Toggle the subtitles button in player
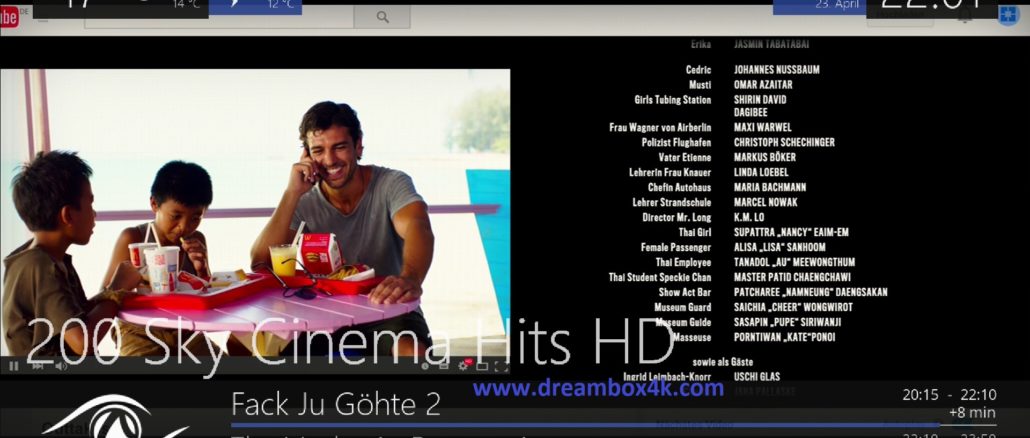Image resolution: width=1030 pixels, height=438 pixels. [443, 366]
